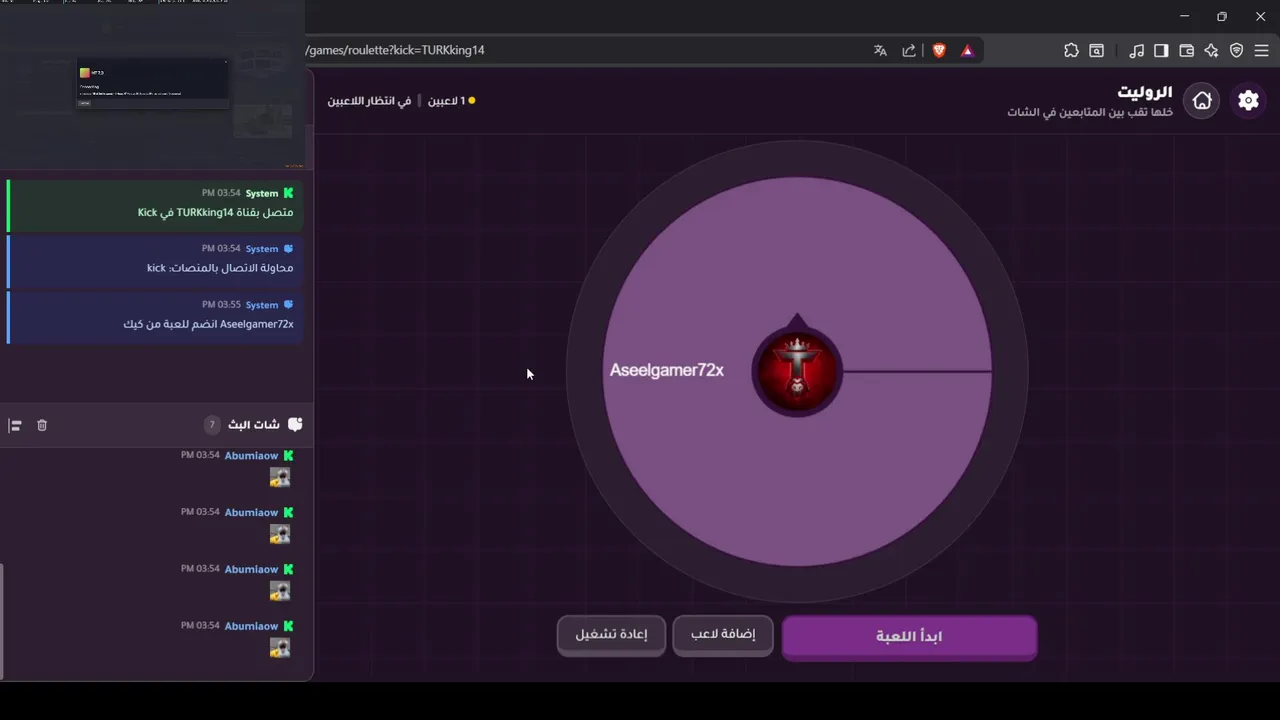The width and height of the screenshot is (1280, 720).
Task: Click the chat layout icon beside trash
Action: [x=15, y=425]
